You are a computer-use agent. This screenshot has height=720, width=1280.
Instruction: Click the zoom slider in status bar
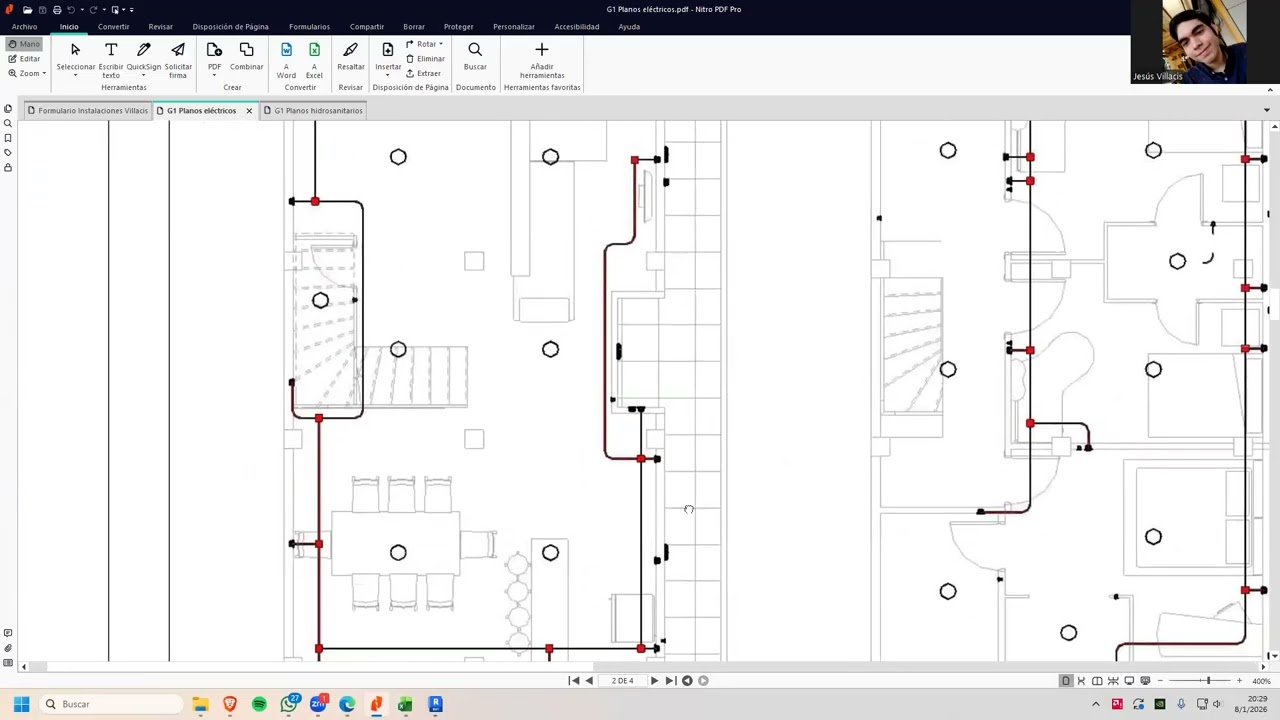1200,681
